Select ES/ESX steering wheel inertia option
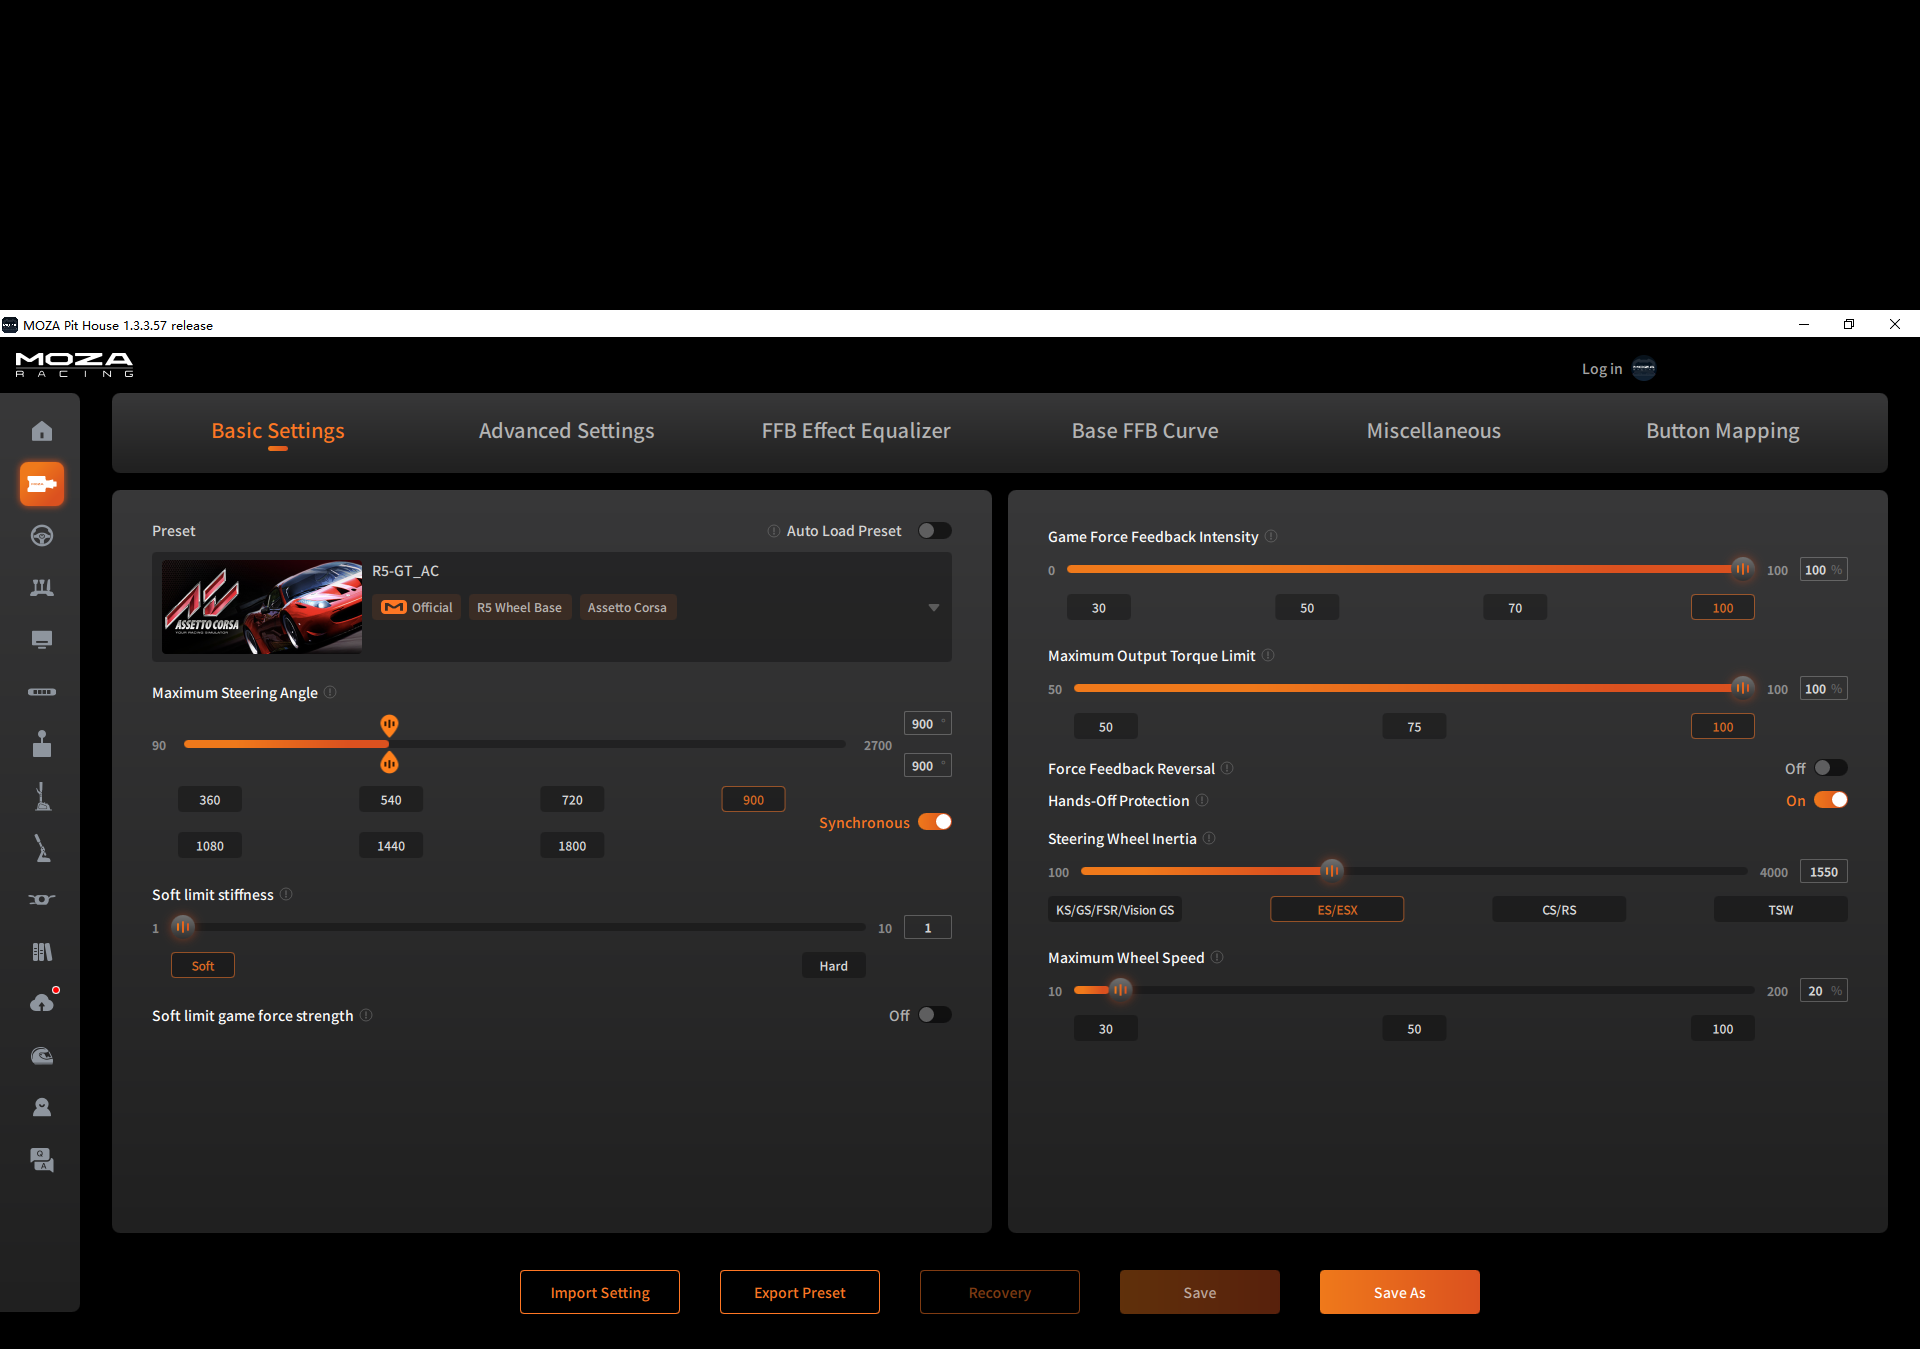 (x=1337, y=910)
